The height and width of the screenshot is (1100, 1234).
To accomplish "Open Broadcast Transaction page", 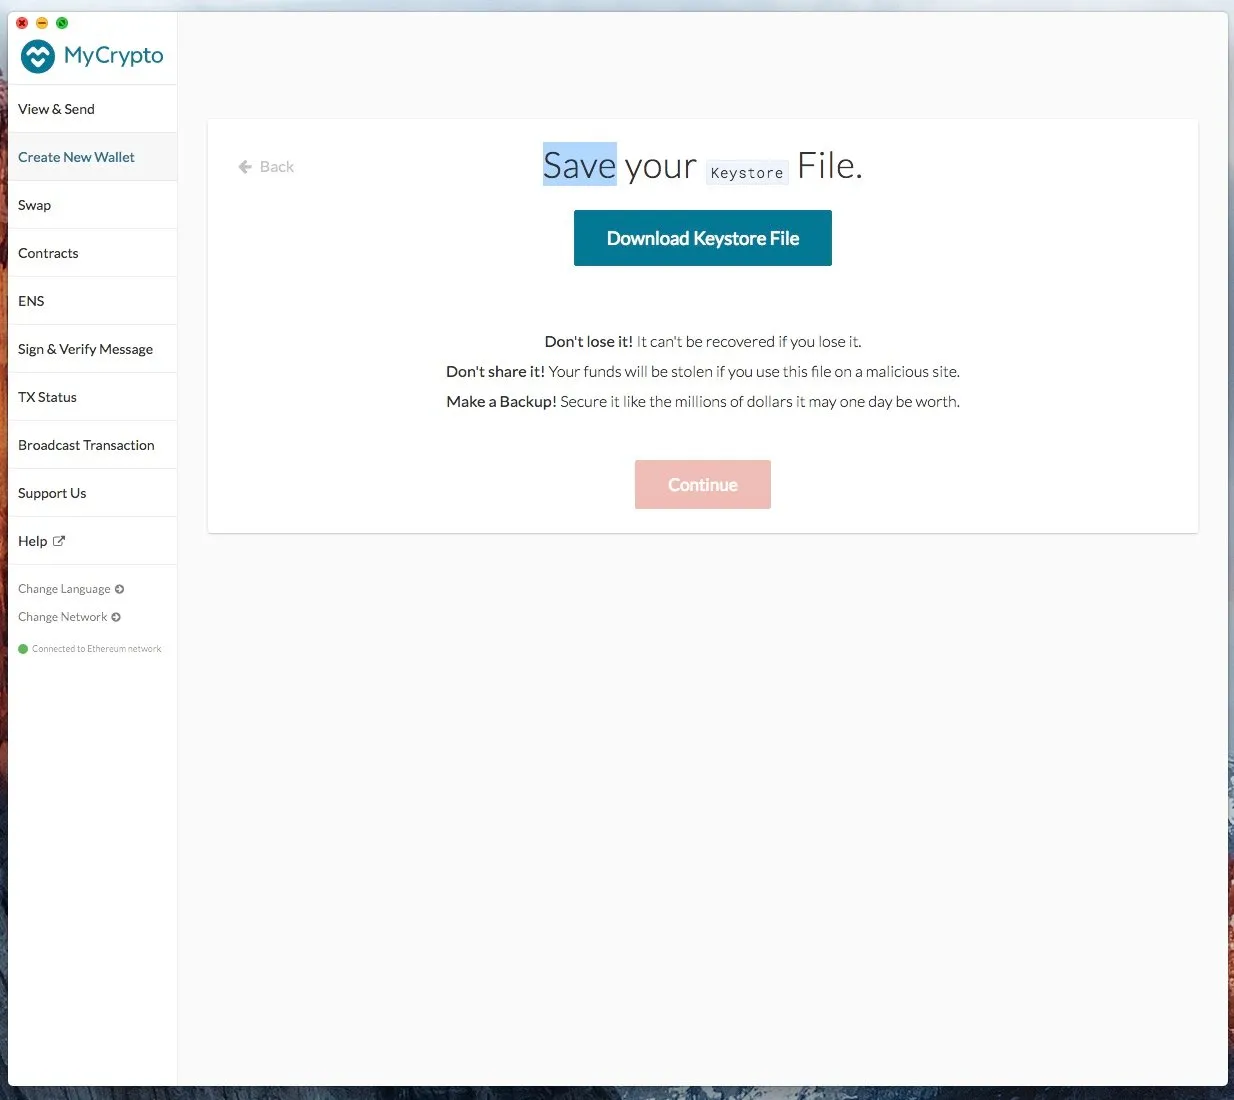I will pyautogui.click(x=92, y=445).
